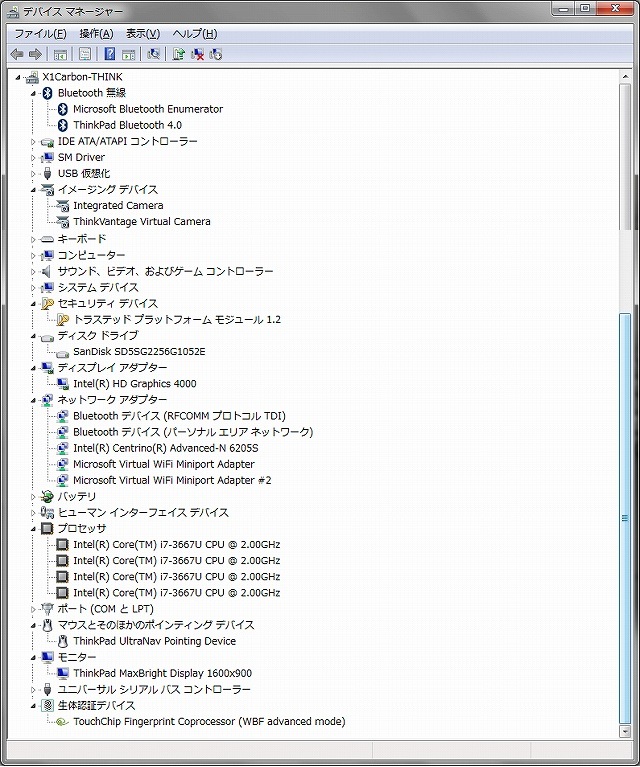Select the モニター category label
Viewport: 640px width, 767px height.
pos(77,657)
